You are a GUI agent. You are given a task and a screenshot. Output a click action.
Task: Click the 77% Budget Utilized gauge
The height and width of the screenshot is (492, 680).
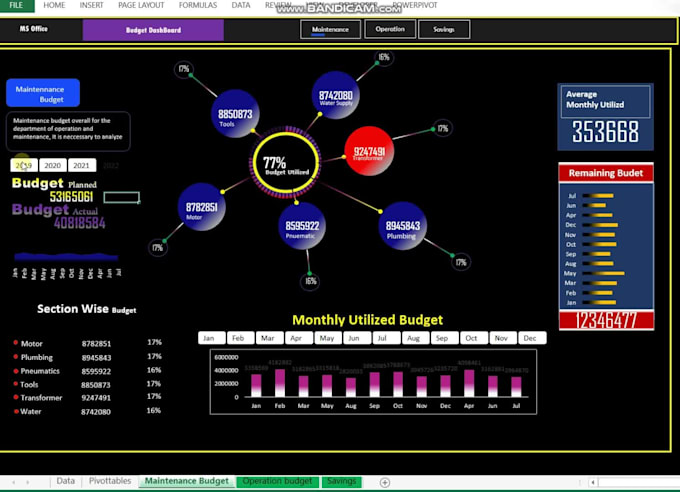286,162
